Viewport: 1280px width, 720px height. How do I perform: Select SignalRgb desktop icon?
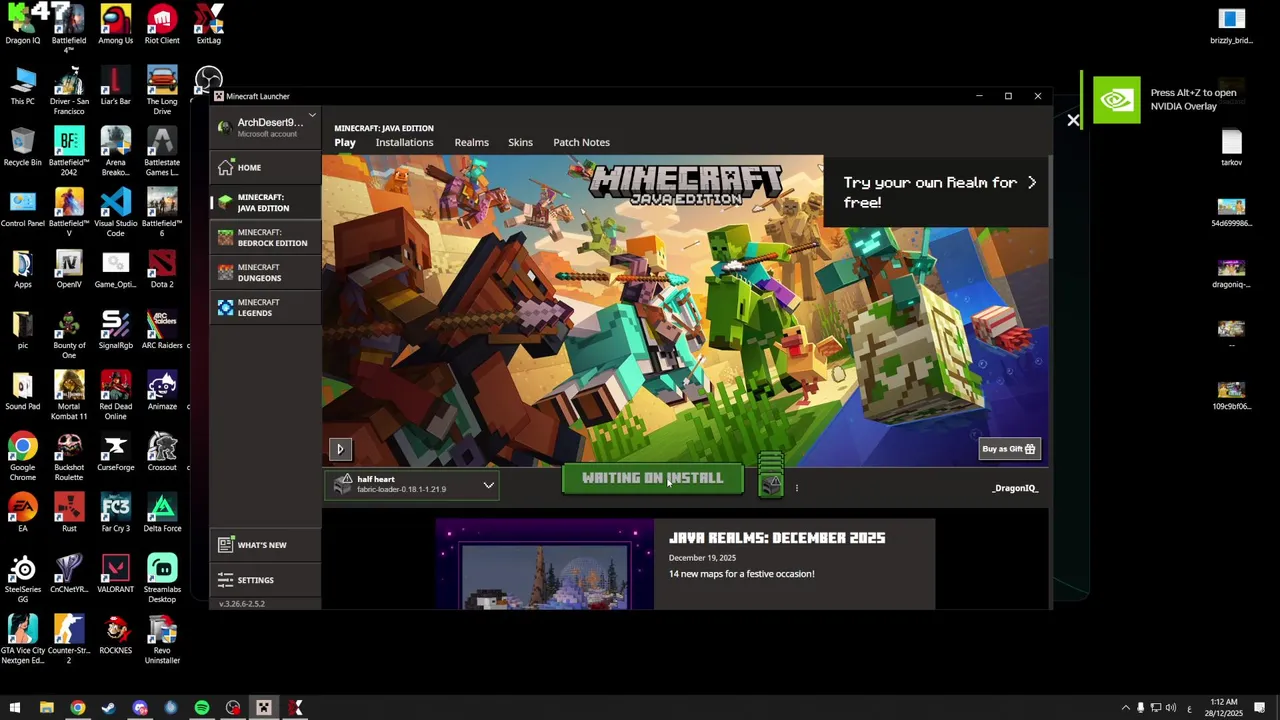coord(115,329)
